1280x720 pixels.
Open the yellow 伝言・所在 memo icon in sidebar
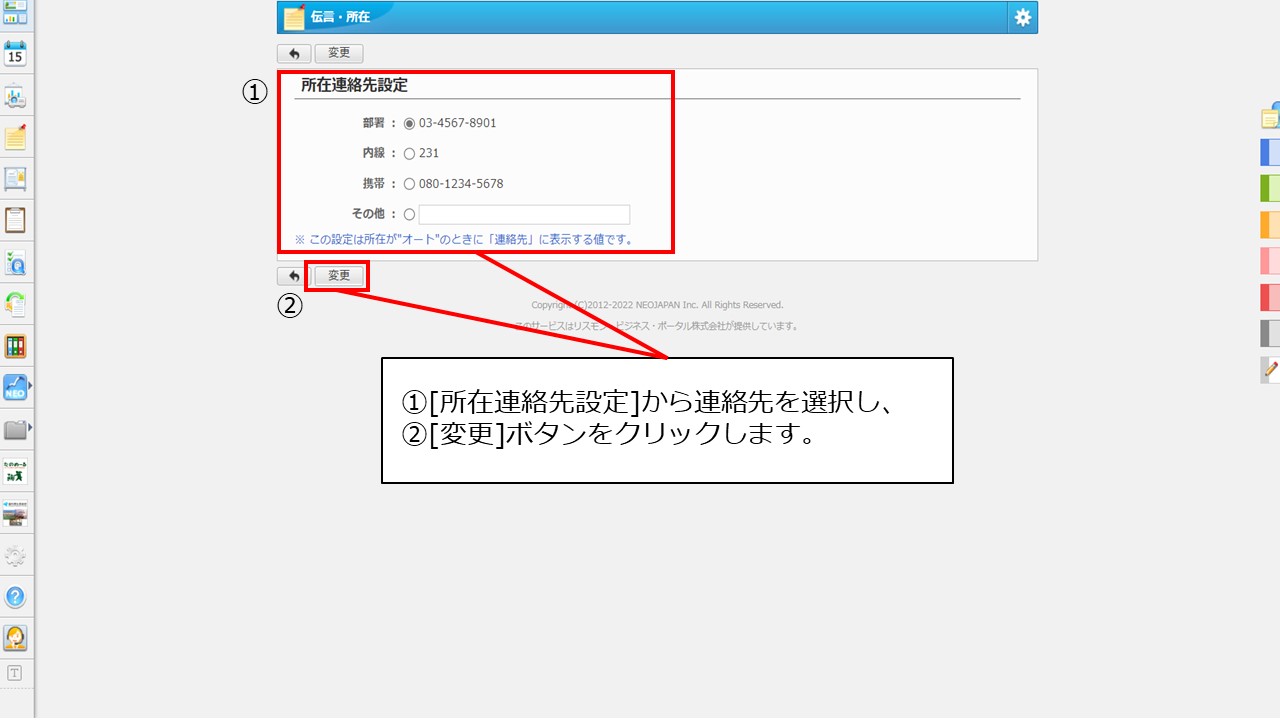(15, 137)
